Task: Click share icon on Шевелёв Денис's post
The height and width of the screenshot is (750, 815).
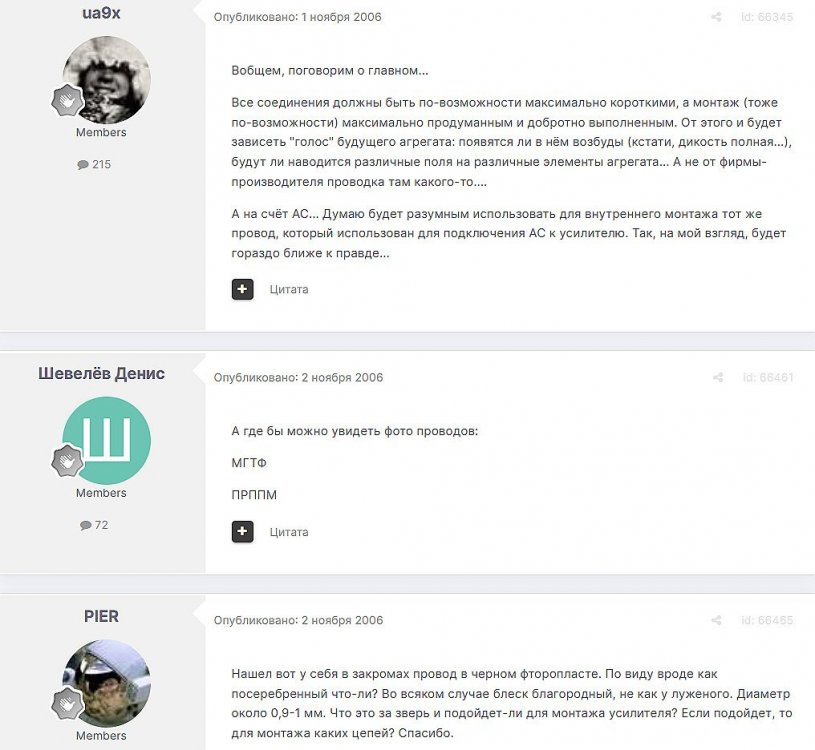Action: [x=718, y=377]
